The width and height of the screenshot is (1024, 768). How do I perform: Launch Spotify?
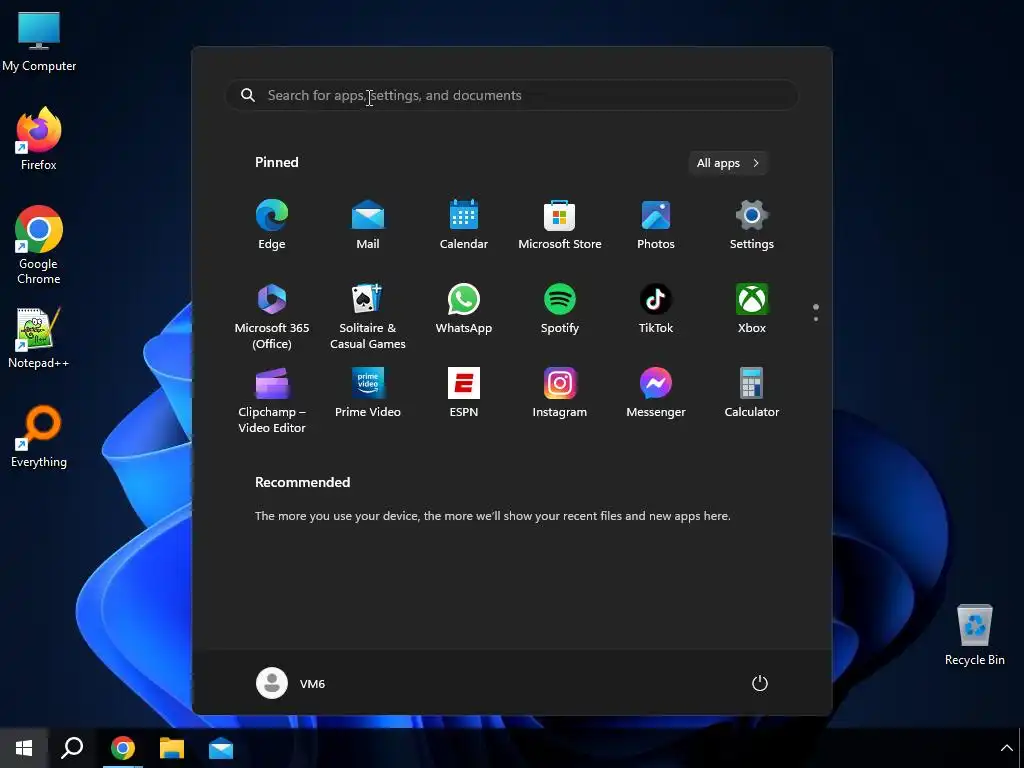[560, 309]
